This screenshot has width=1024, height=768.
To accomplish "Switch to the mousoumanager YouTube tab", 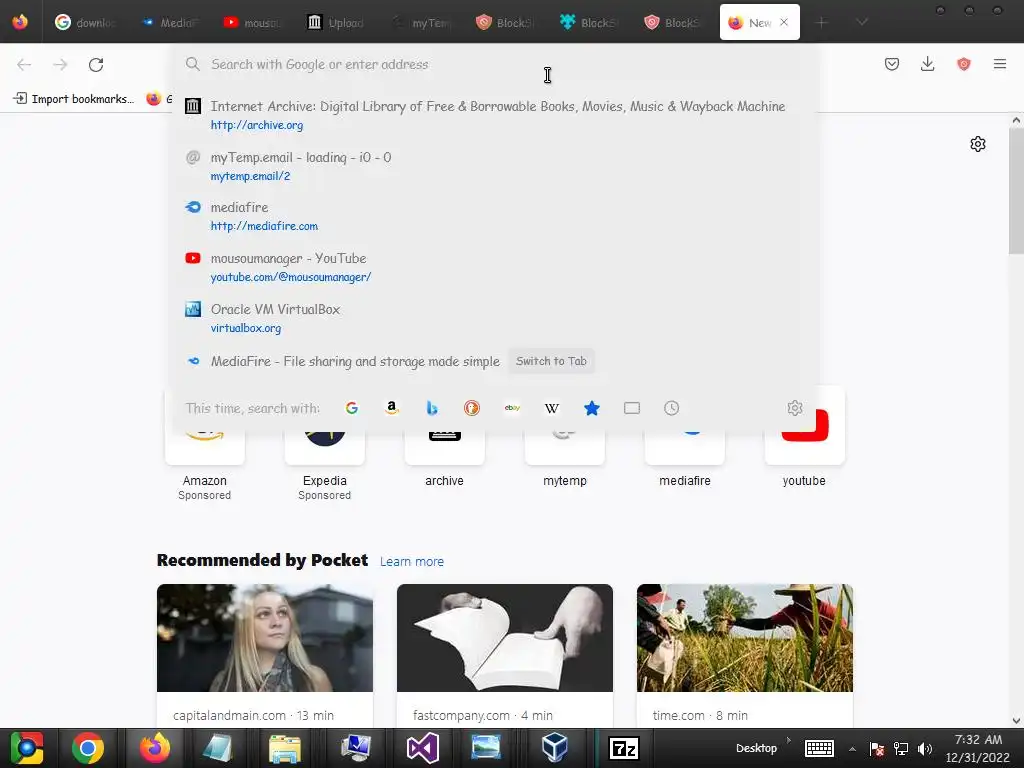I will coord(253,23).
